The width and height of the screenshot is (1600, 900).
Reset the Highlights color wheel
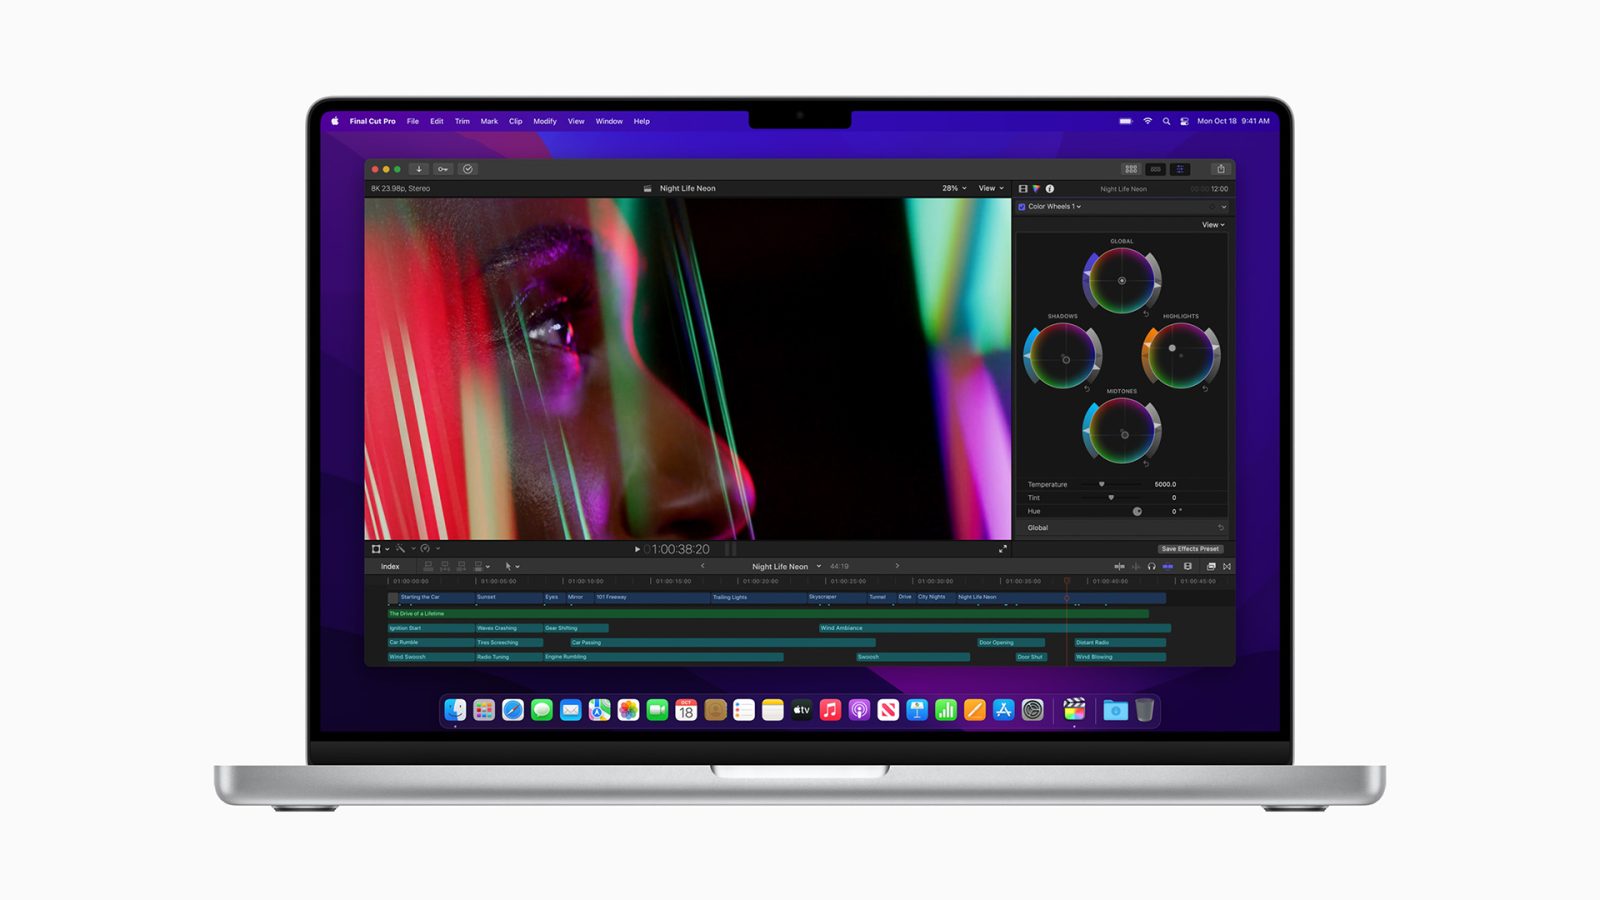click(x=1205, y=388)
